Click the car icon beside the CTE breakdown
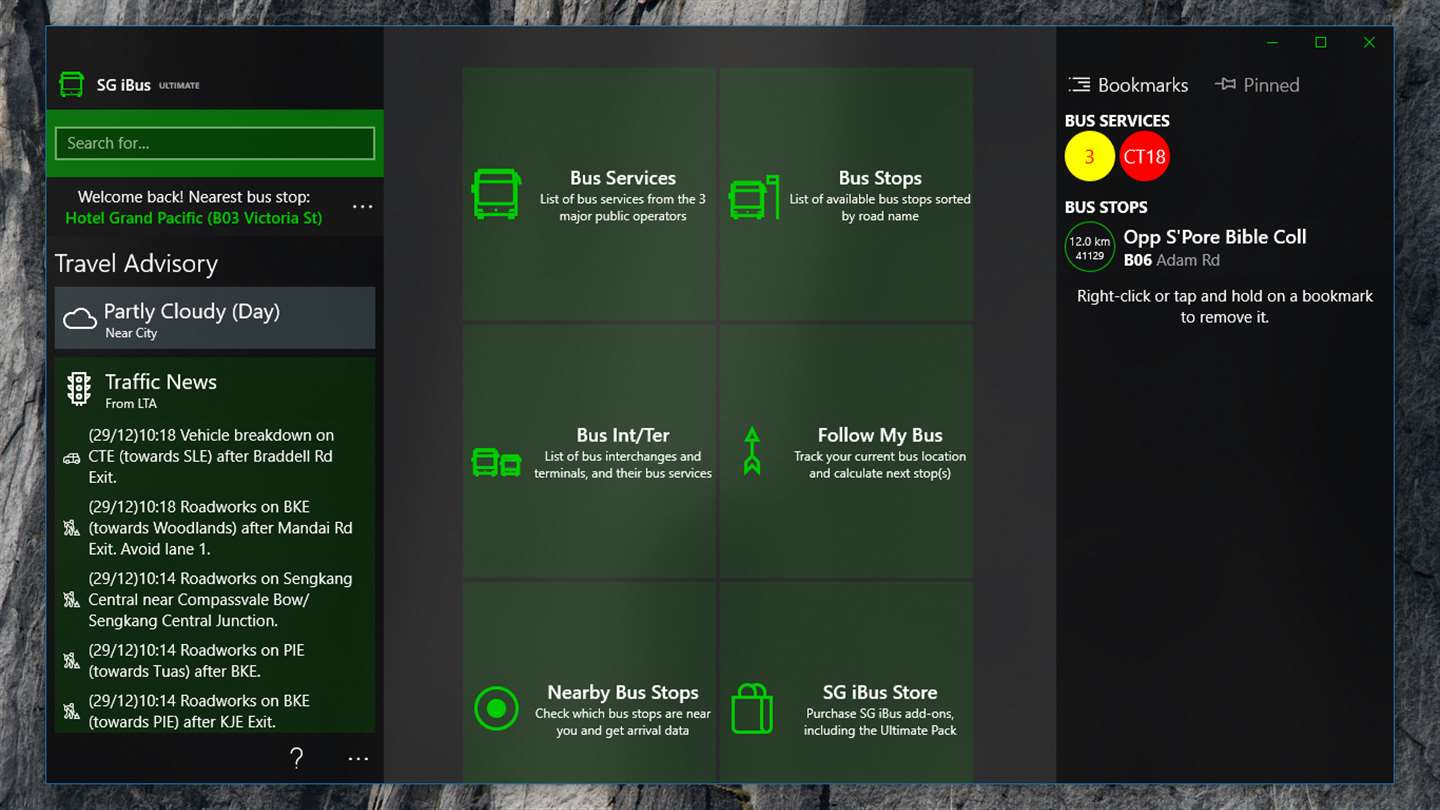1440x810 pixels. coord(71,458)
